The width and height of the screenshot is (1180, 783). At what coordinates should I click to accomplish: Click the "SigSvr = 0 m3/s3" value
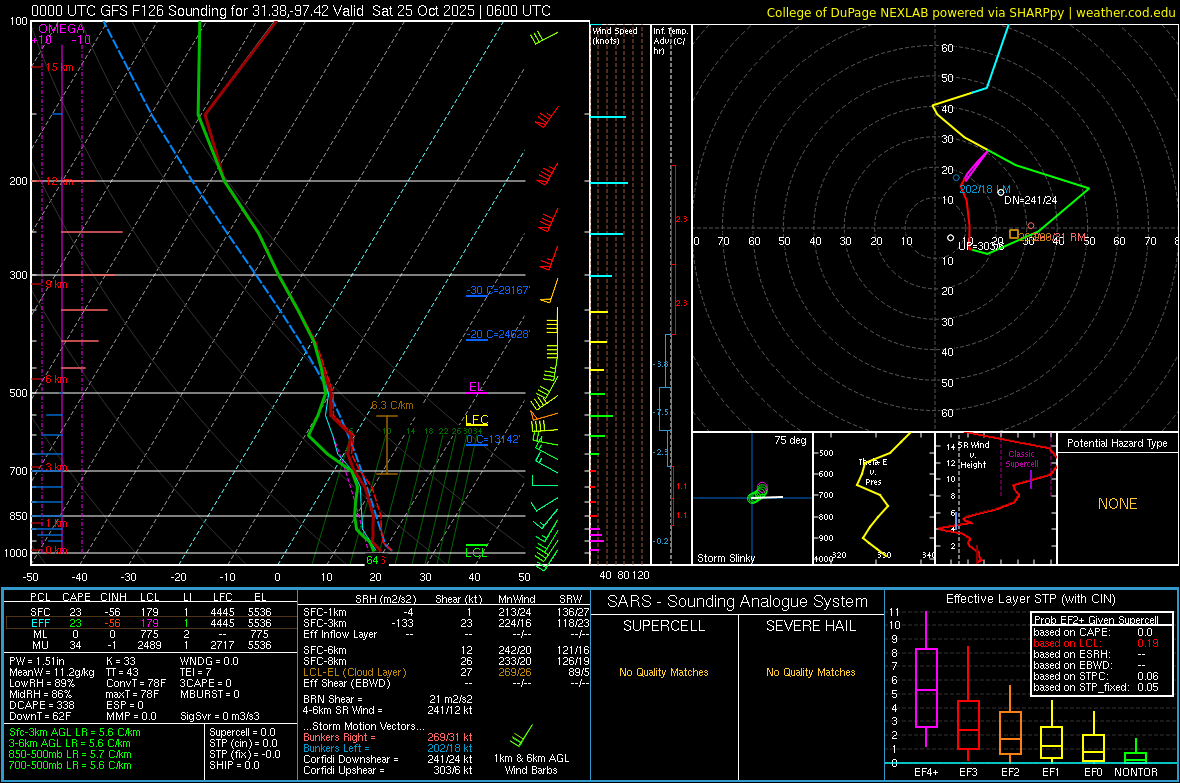[x=220, y=717]
